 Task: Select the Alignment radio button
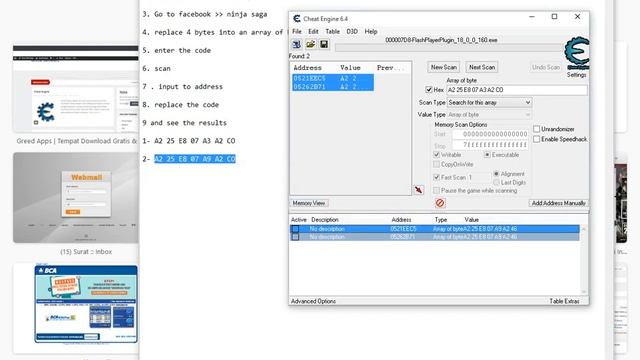pos(496,174)
